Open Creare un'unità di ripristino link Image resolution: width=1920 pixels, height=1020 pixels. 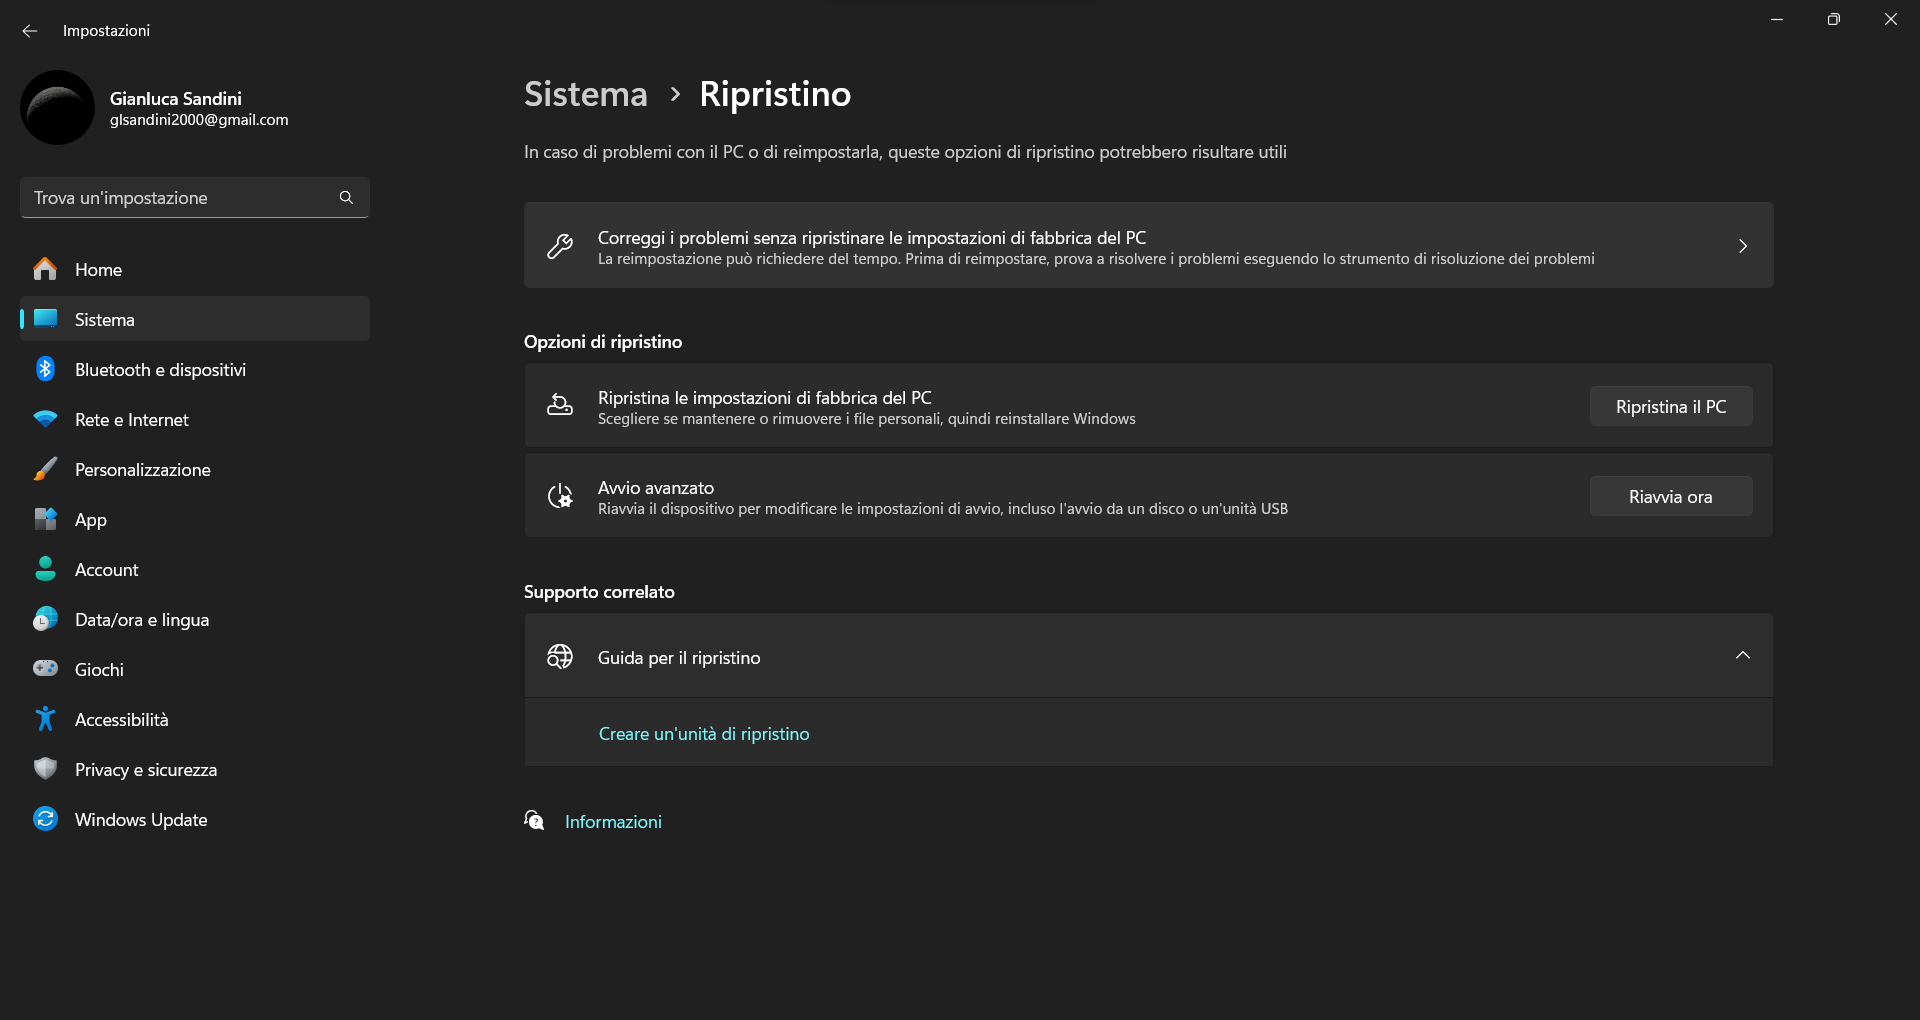click(704, 734)
